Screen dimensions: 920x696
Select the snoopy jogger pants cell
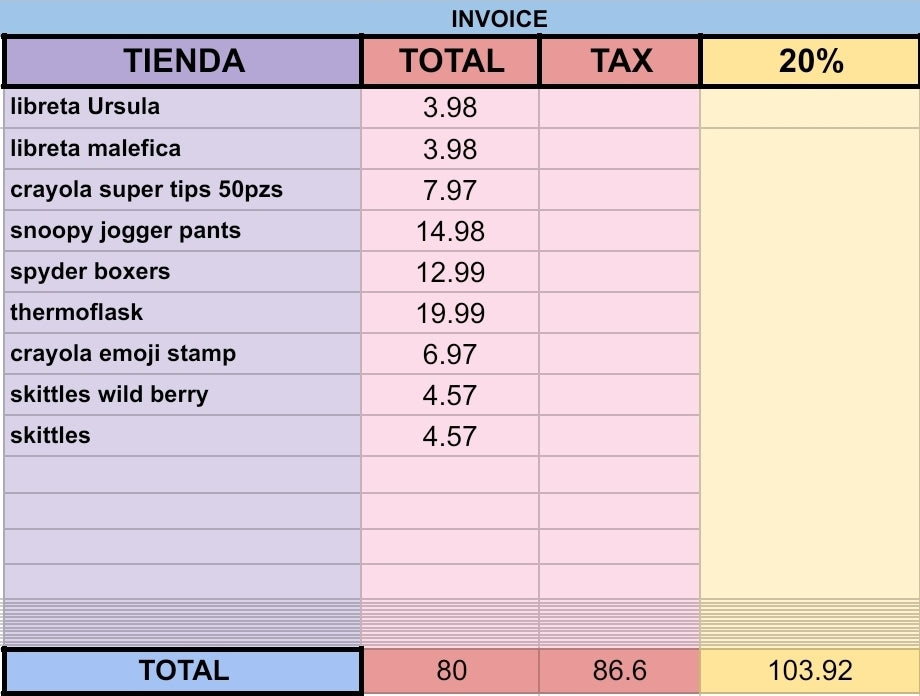(x=183, y=231)
